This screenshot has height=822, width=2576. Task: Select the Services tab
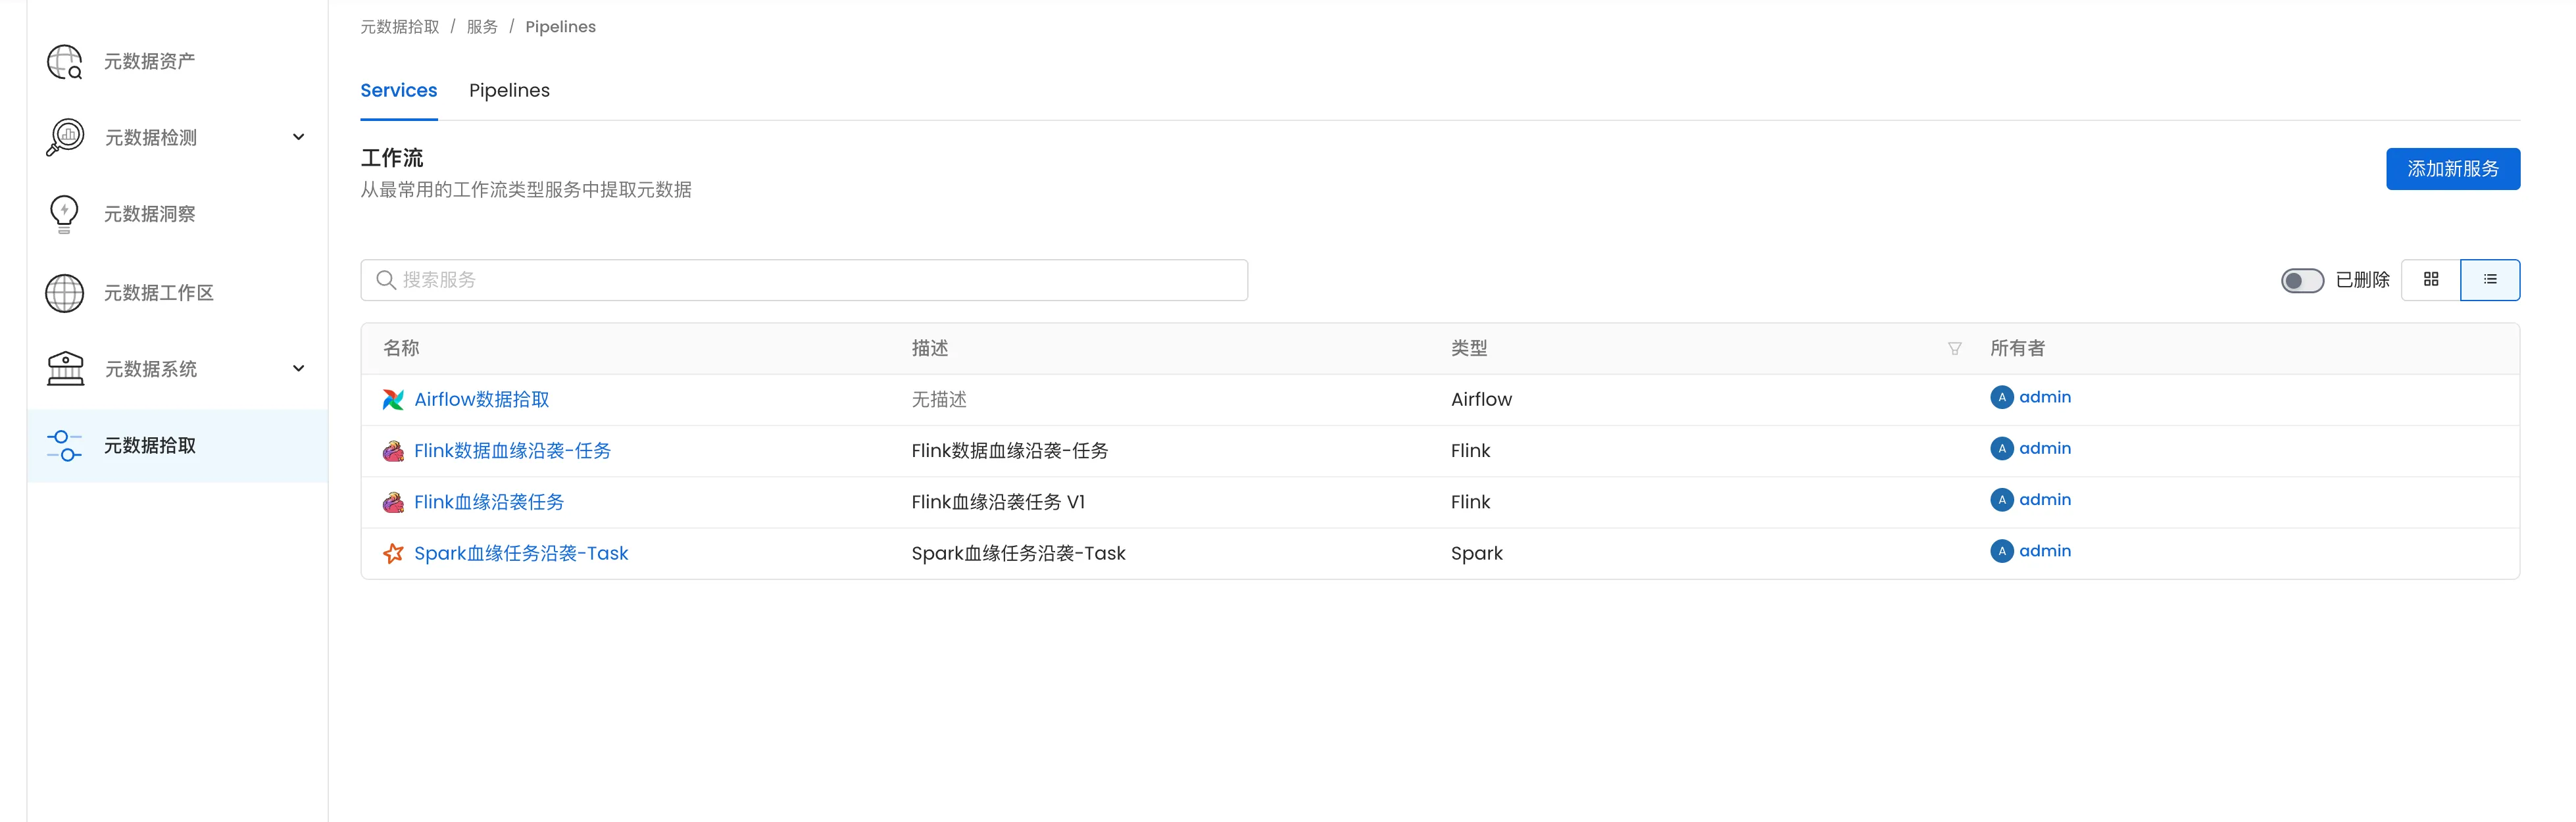(x=398, y=91)
